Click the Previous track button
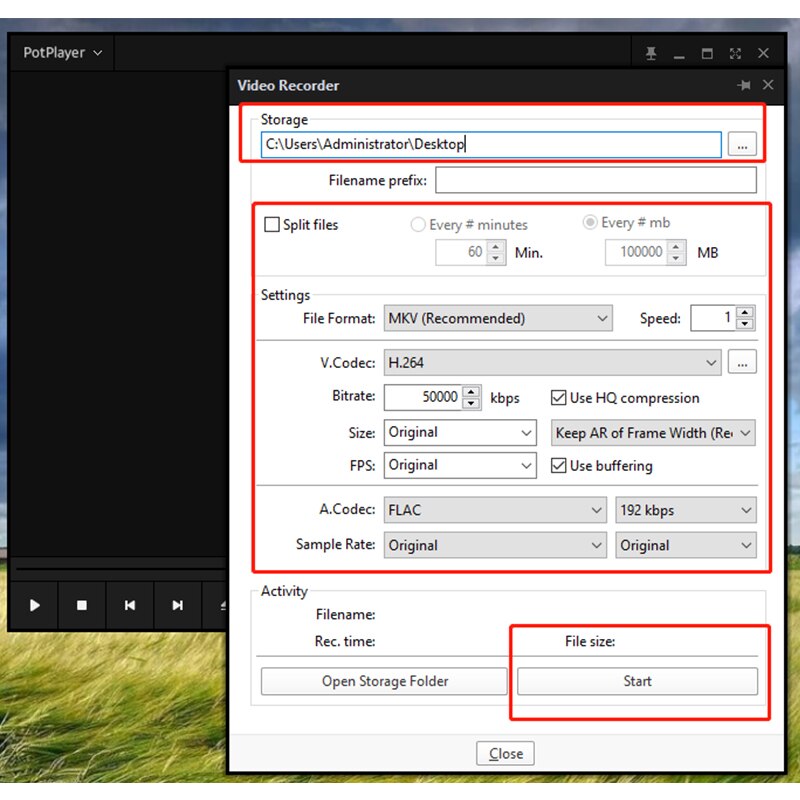The image size is (800, 800). [x=130, y=605]
